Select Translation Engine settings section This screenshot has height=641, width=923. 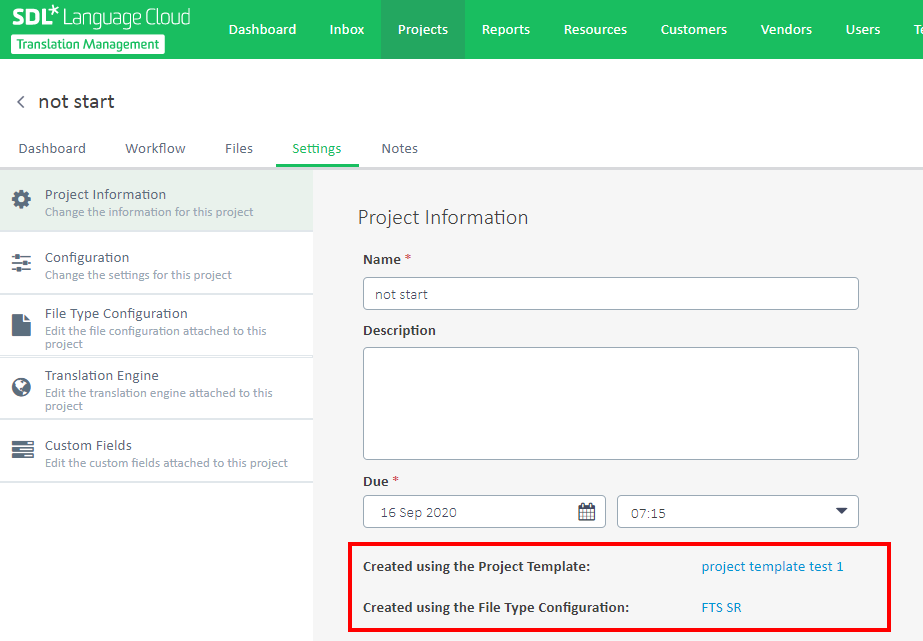click(x=157, y=388)
